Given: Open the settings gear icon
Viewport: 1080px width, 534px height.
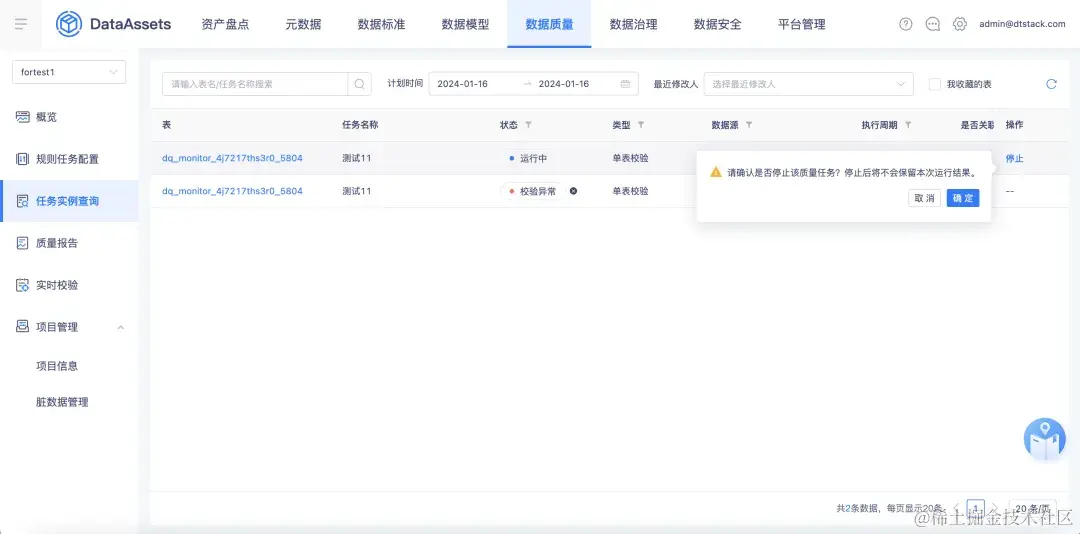Looking at the screenshot, I should point(959,24).
